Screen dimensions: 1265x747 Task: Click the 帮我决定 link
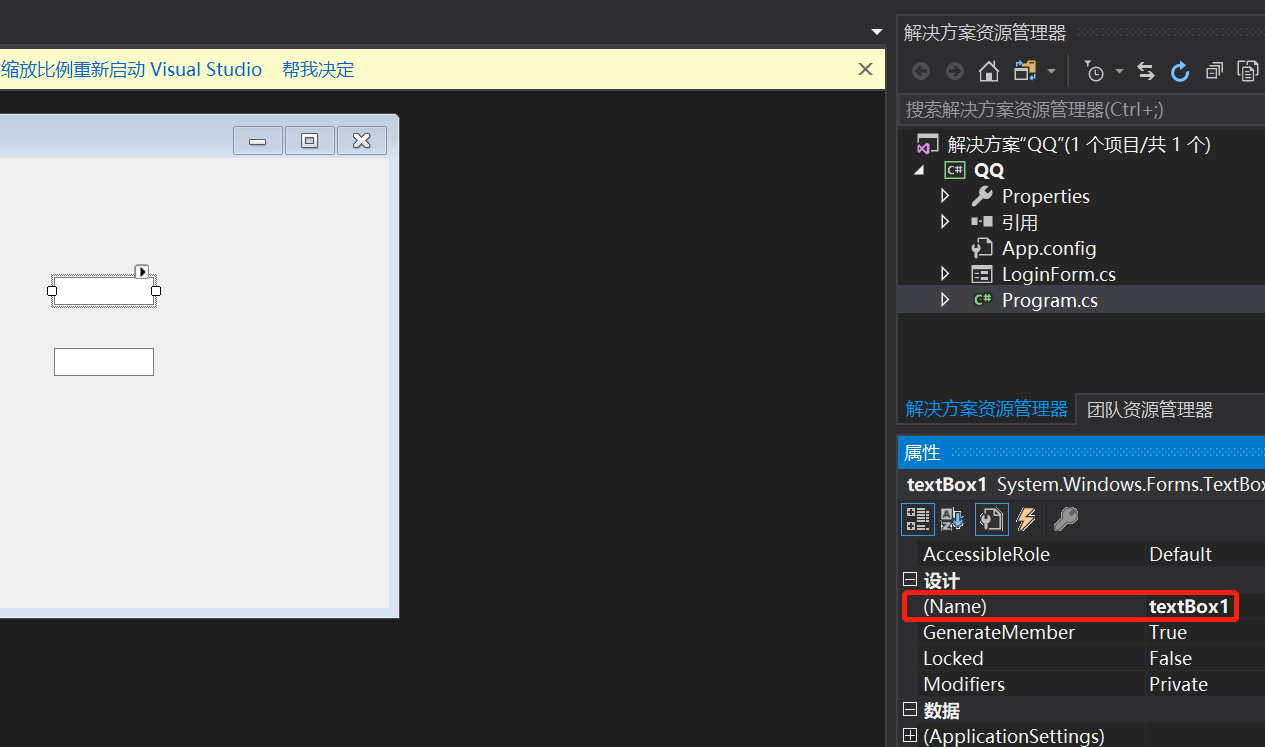pos(318,69)
